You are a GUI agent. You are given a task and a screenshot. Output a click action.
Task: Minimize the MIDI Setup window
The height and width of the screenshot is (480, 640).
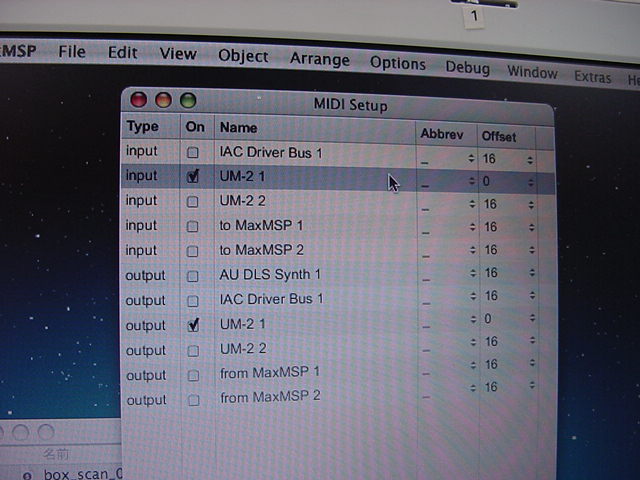tap(163, 100)
